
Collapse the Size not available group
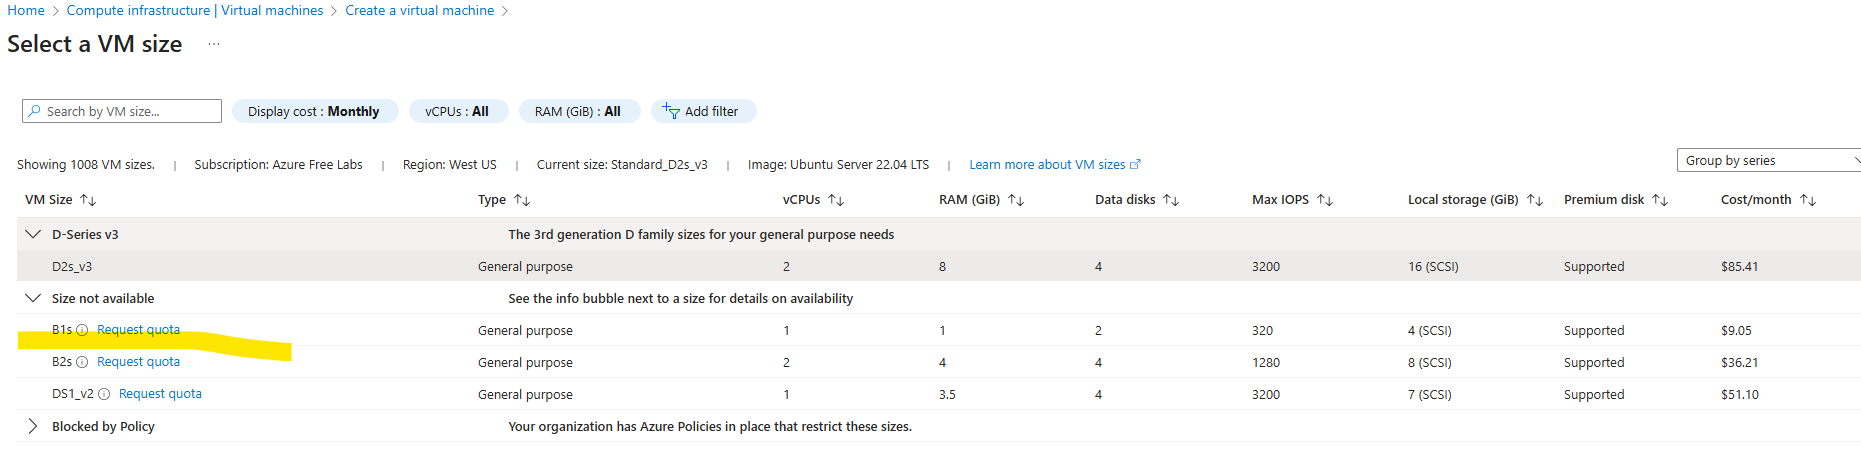click(33, 298)
